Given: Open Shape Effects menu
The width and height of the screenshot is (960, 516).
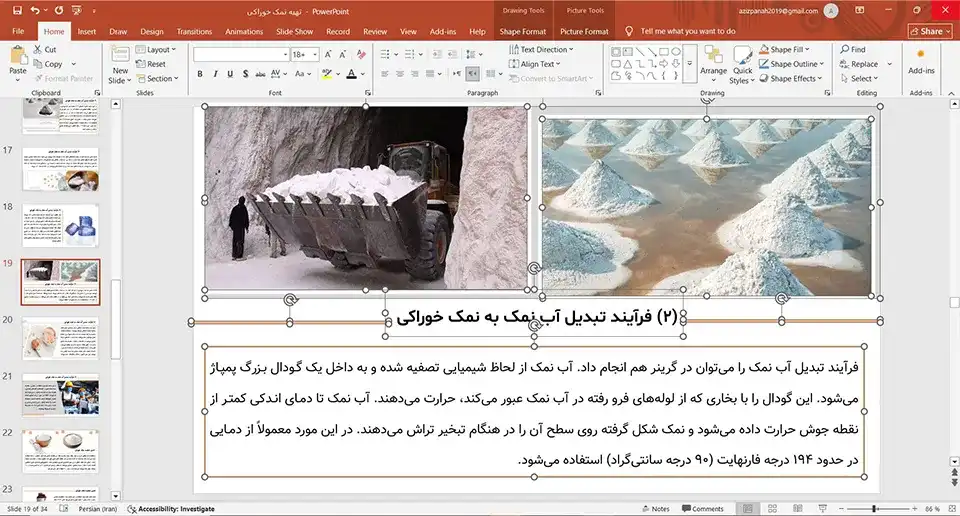Looking at the screenshot, I should pos(790,78).
